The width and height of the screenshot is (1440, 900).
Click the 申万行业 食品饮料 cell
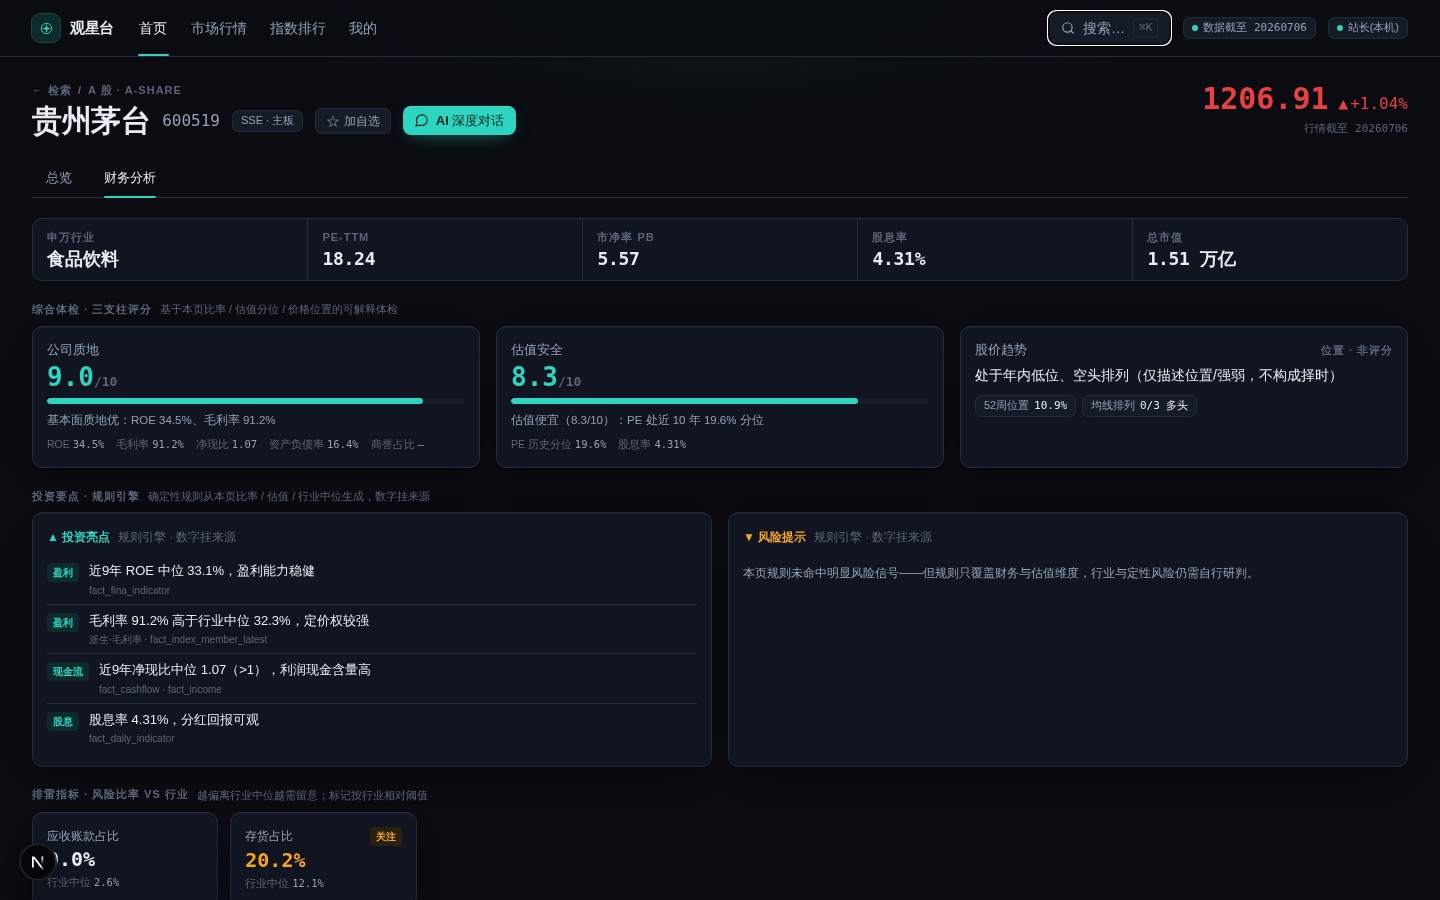coord(170,250)
